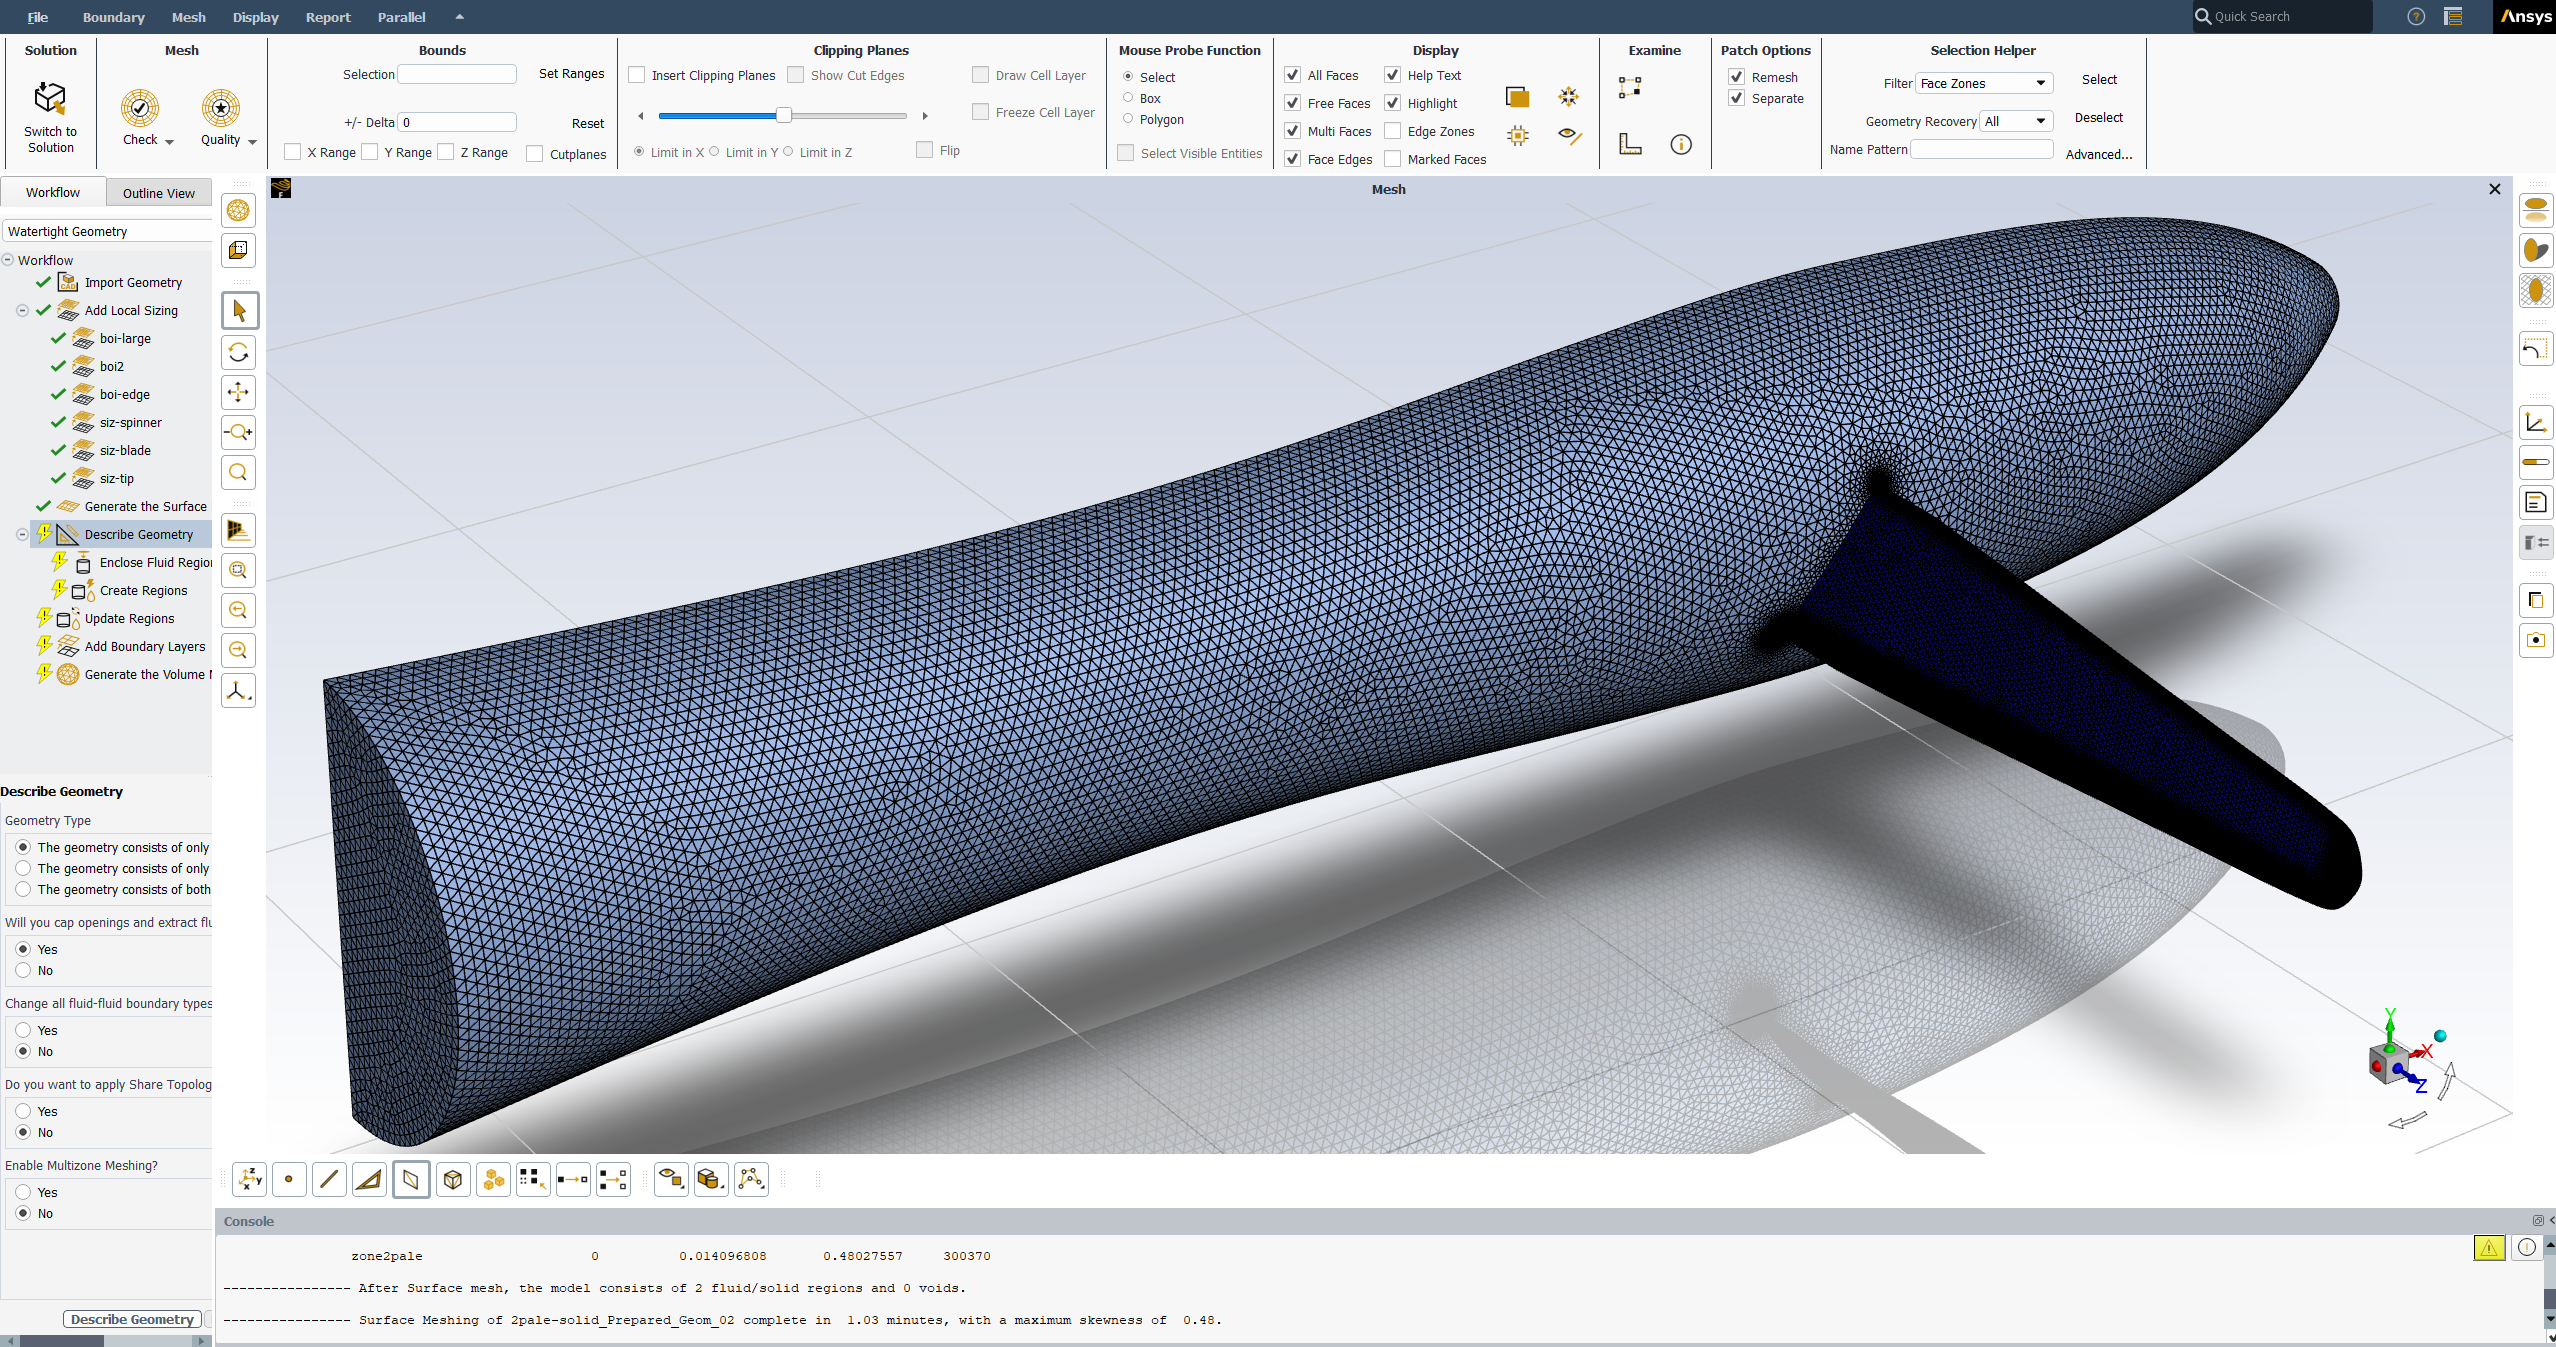Collapse the ribbon with up arrow

tap(459, 17)
